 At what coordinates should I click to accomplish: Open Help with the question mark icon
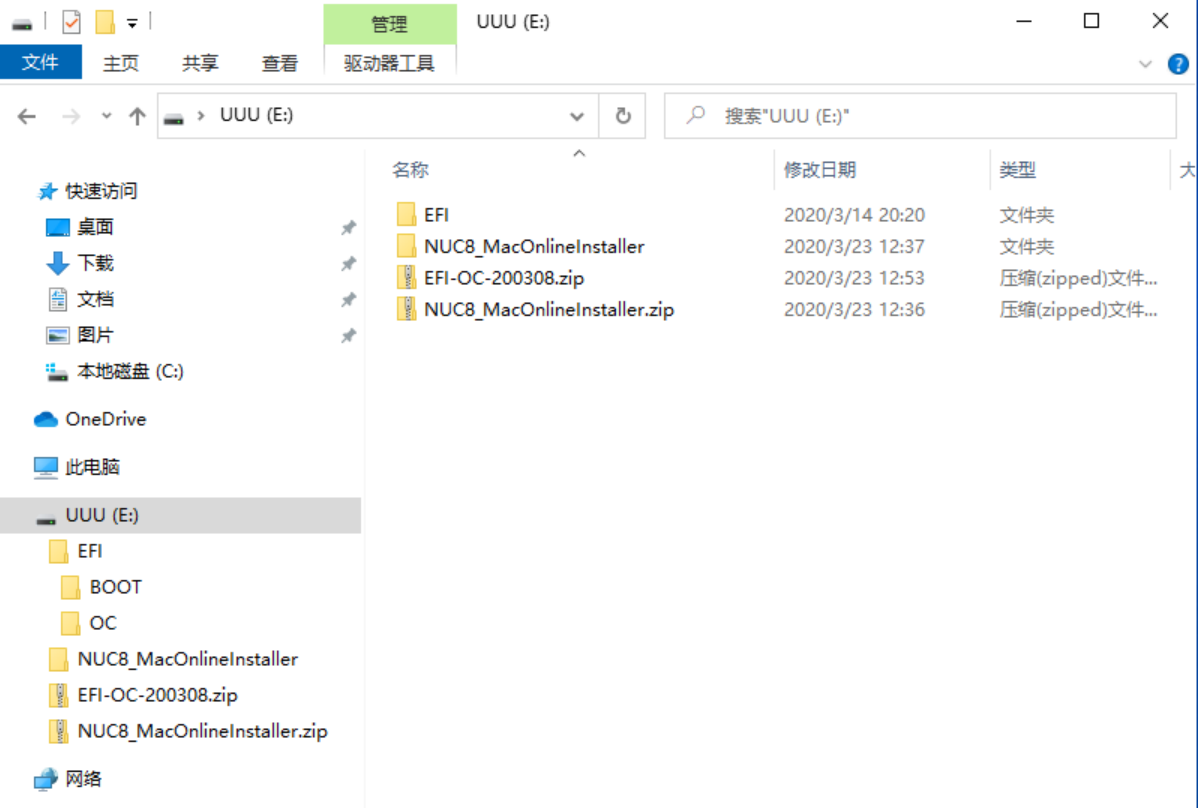point(1178,64)
